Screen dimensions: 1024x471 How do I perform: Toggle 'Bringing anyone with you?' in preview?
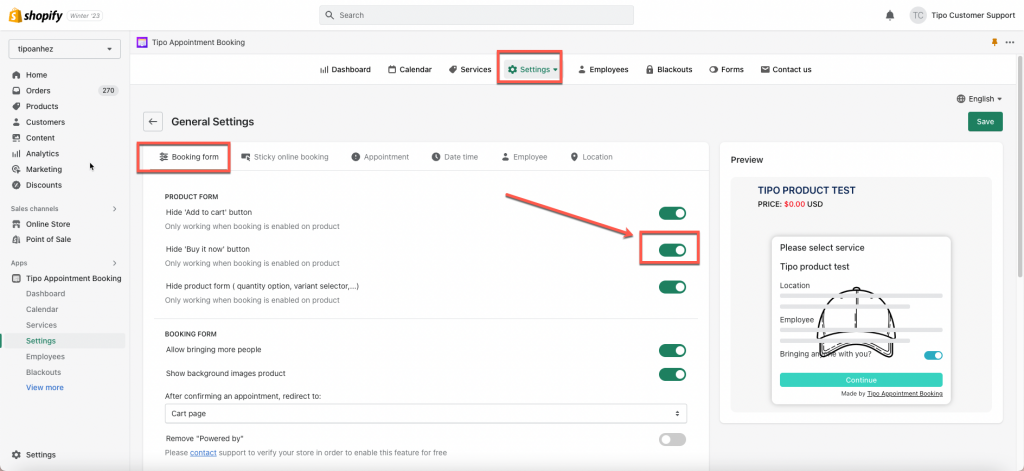click(x=933, y=355)
